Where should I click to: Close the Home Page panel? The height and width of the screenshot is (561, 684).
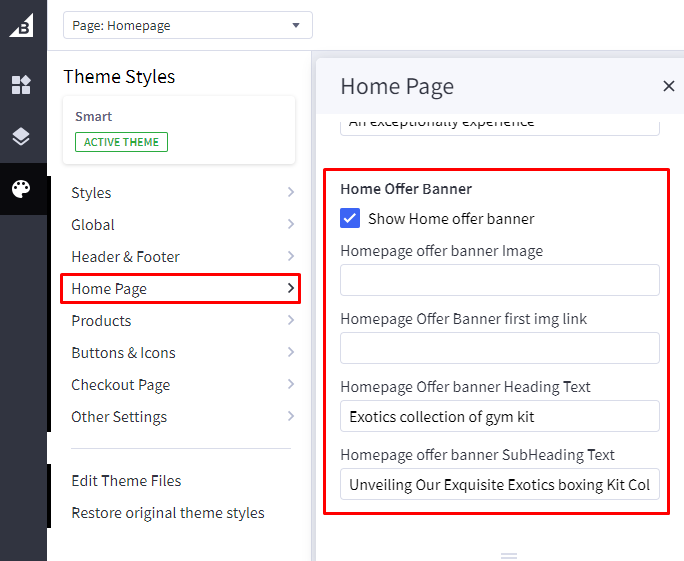click(x=669, y=87)
